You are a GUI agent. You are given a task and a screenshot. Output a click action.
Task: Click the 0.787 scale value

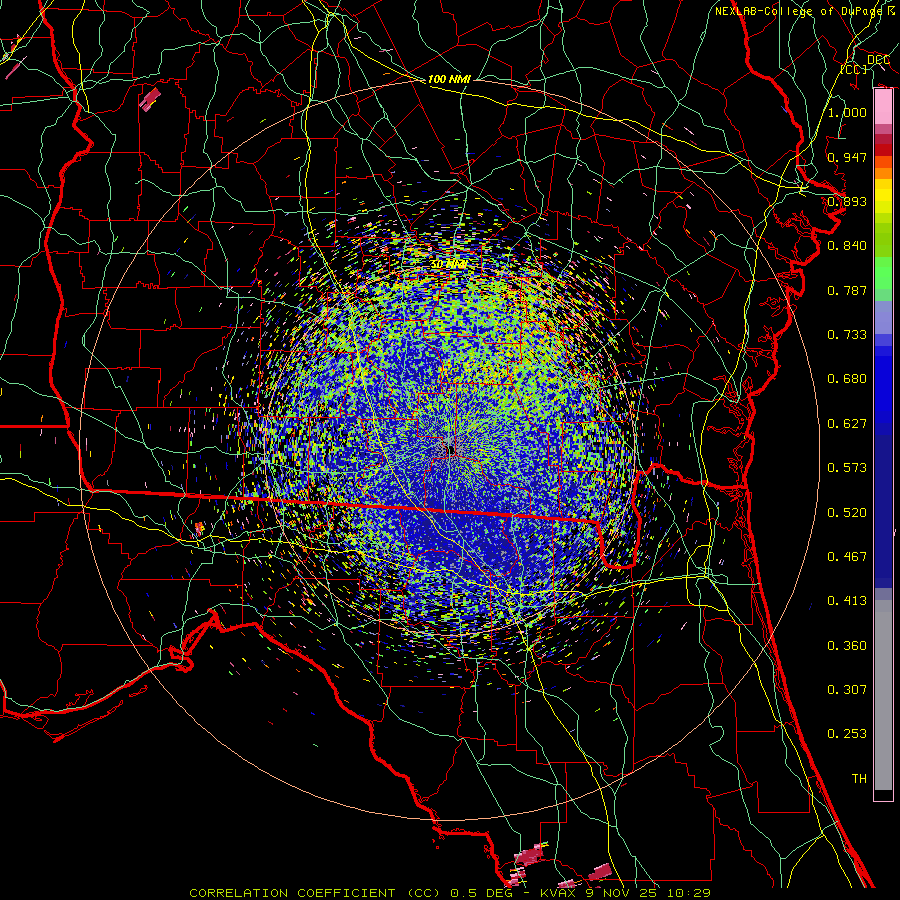click(x=847, y=290)
